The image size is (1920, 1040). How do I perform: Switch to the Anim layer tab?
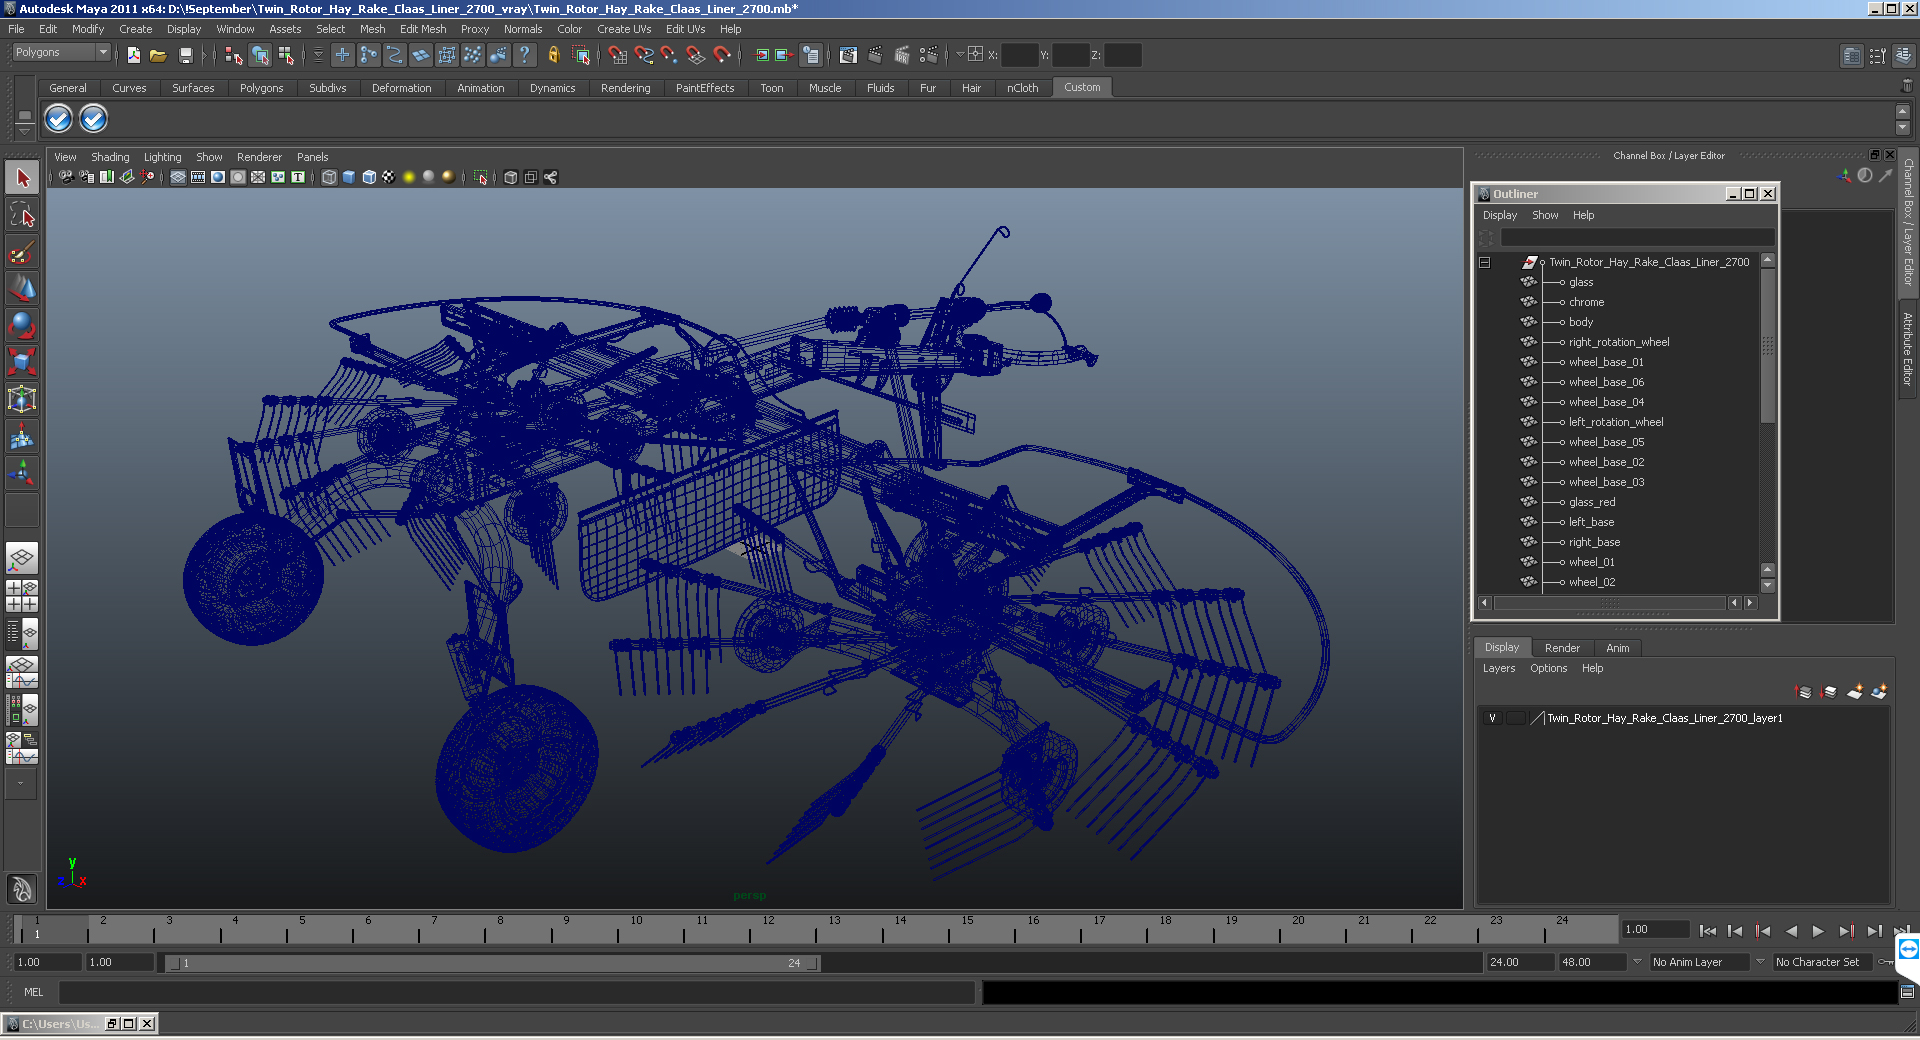coord(1617,648)
